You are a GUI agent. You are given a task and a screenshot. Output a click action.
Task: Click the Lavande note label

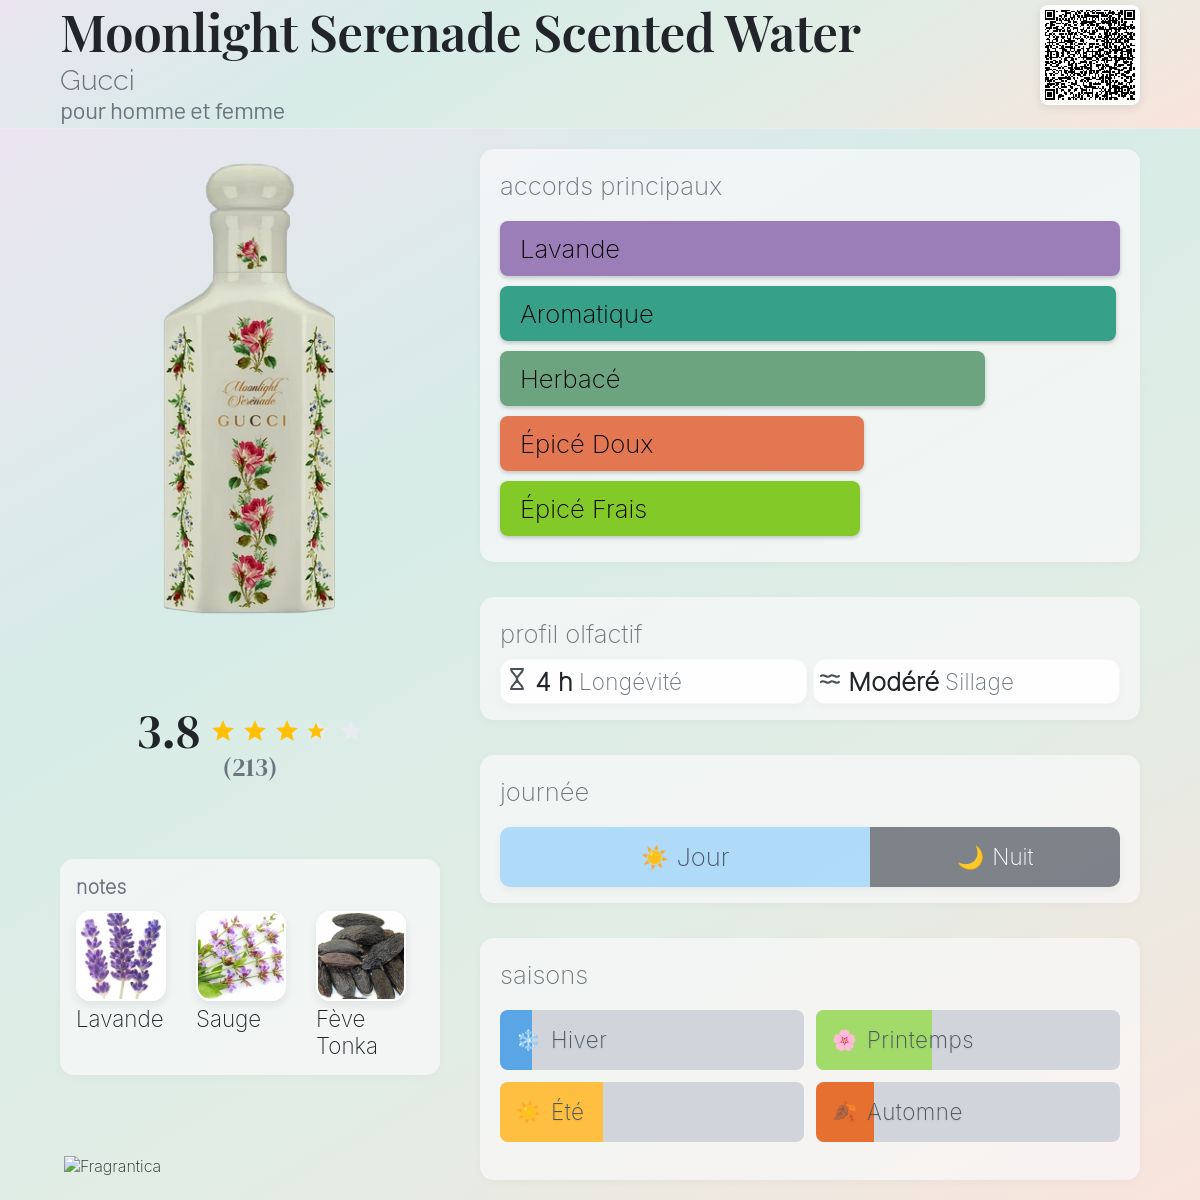(120, 1019)
